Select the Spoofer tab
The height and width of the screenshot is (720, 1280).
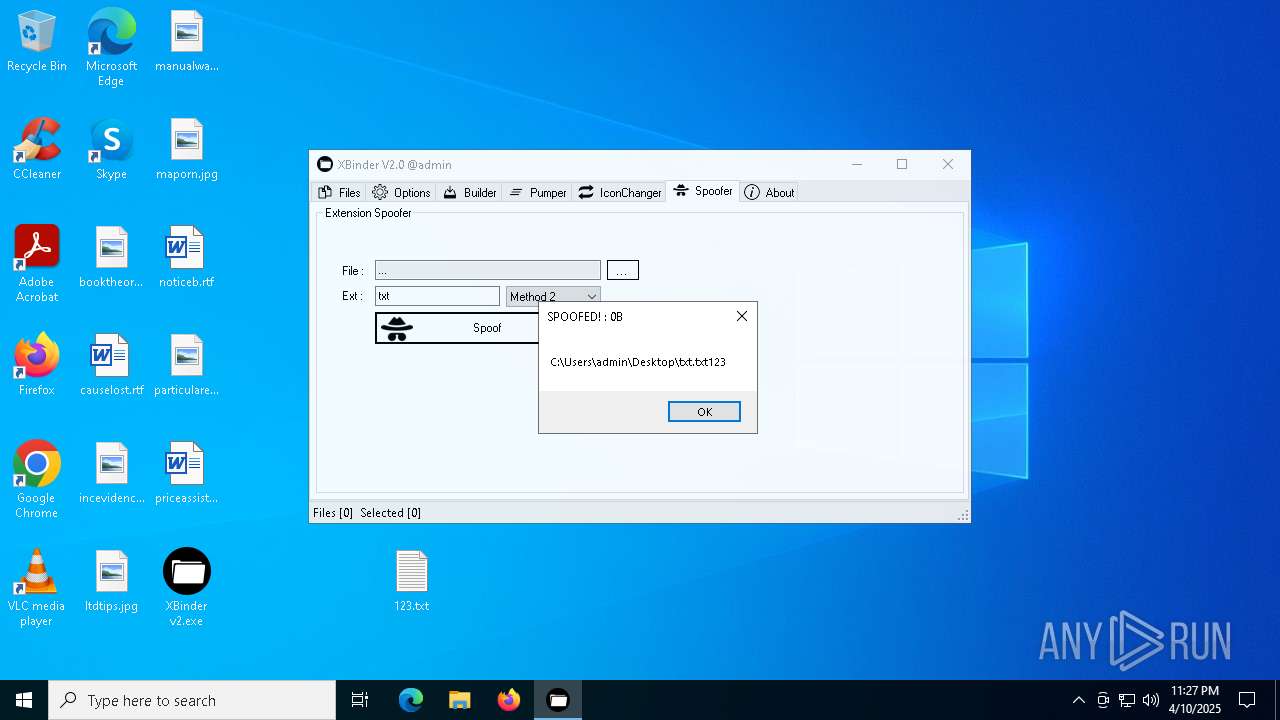[703, 191]
